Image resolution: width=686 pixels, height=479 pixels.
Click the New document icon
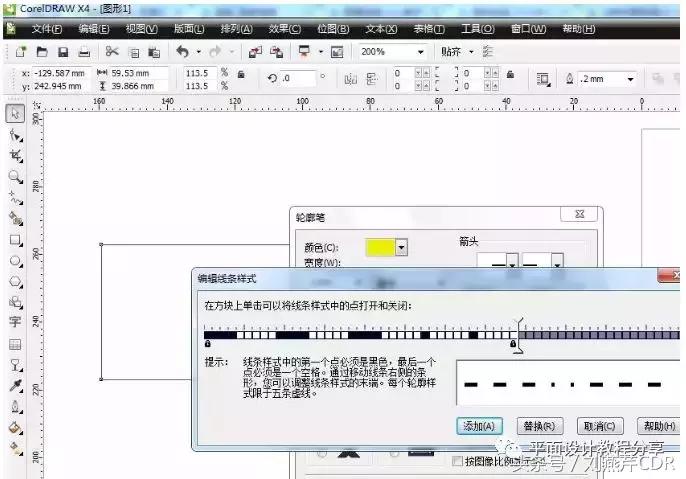(x=21, y=52)
